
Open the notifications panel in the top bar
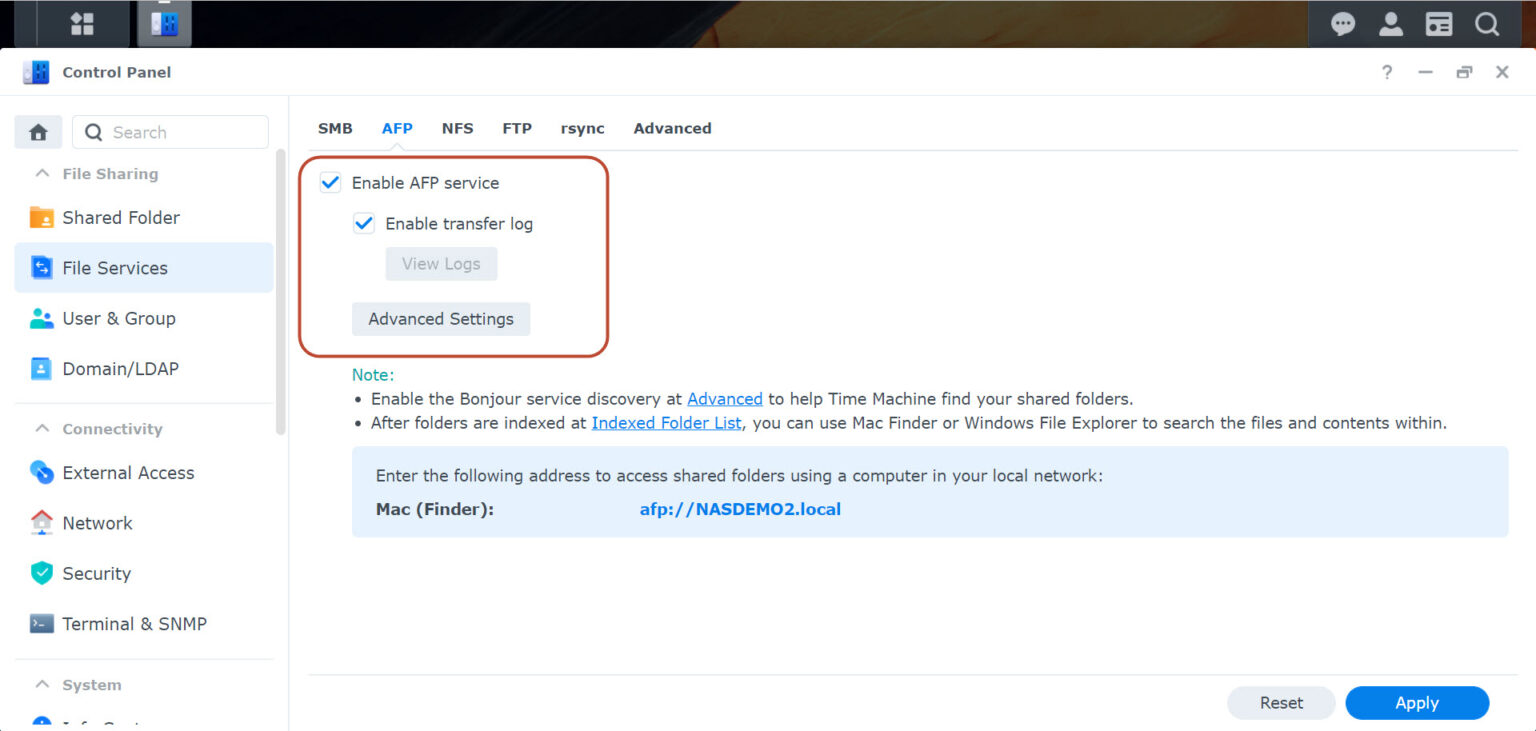tap(1342, 23)
